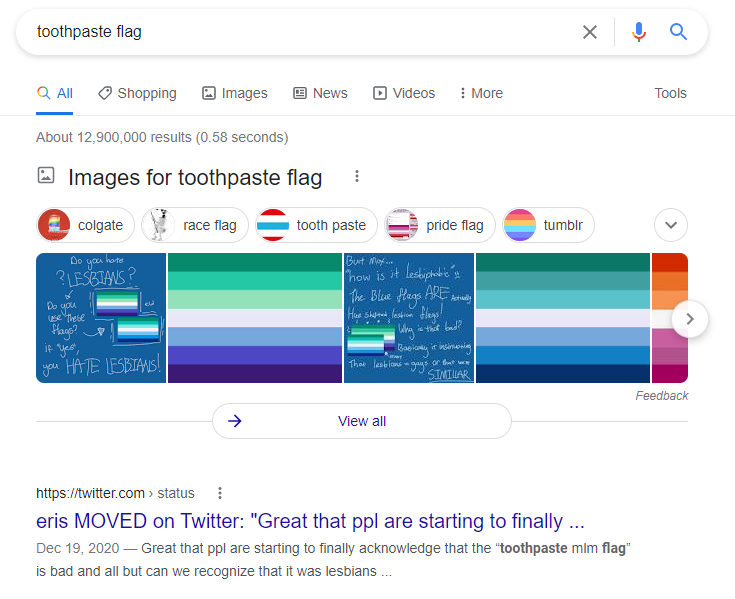
Task: Click the image icon beside Images for toothpaste flag
Action: [x=46, y=175]
